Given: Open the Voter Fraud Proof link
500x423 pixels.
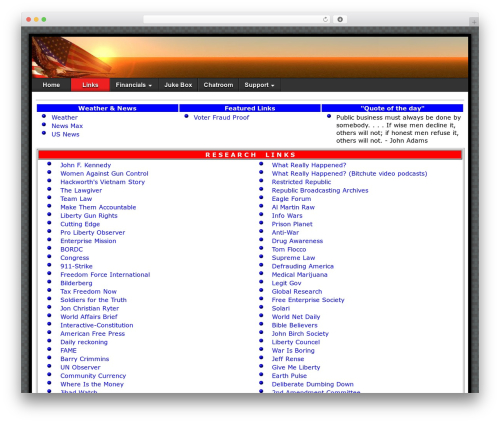Looking at the screenshot, I should (221, 117).
